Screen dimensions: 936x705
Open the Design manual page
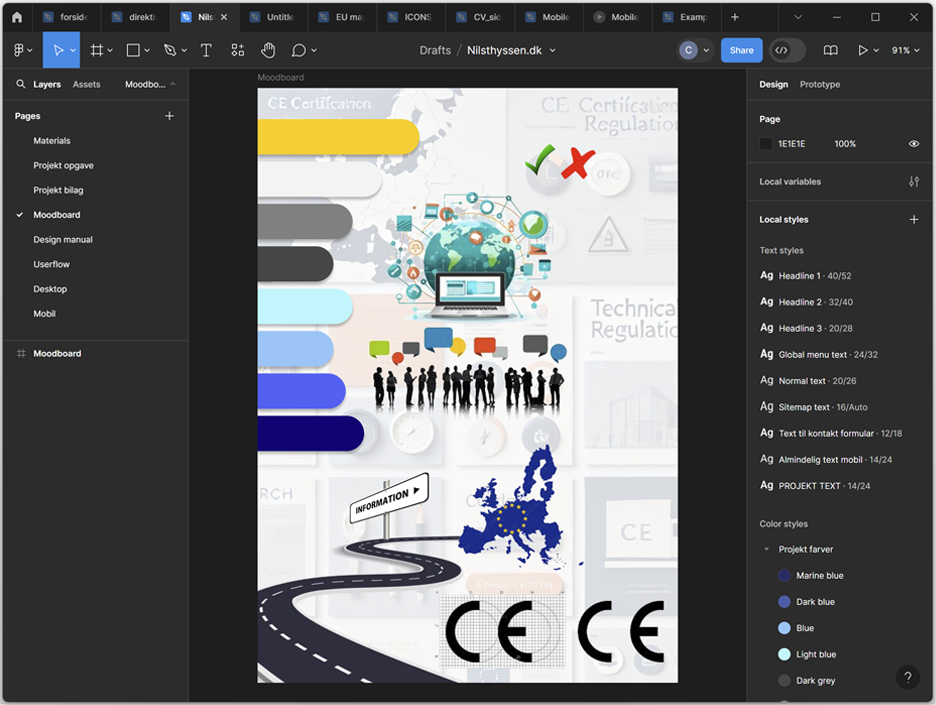pos(63,240)
